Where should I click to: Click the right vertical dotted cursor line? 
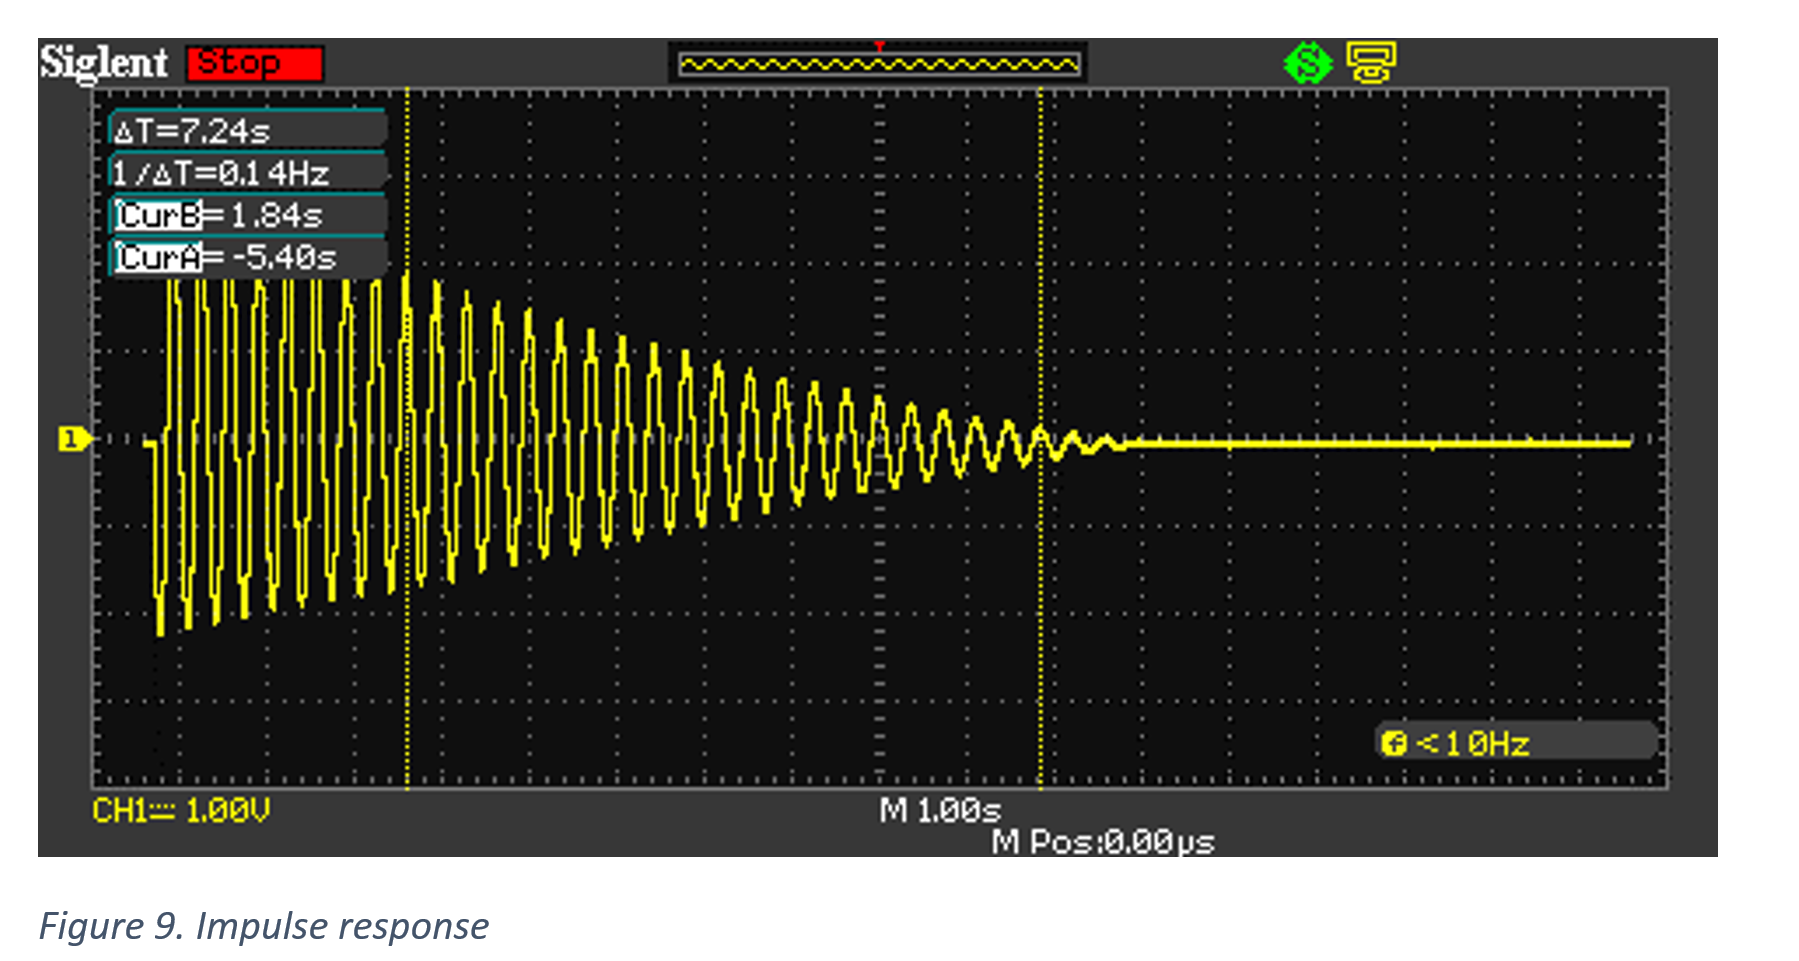click(1041, 440)
